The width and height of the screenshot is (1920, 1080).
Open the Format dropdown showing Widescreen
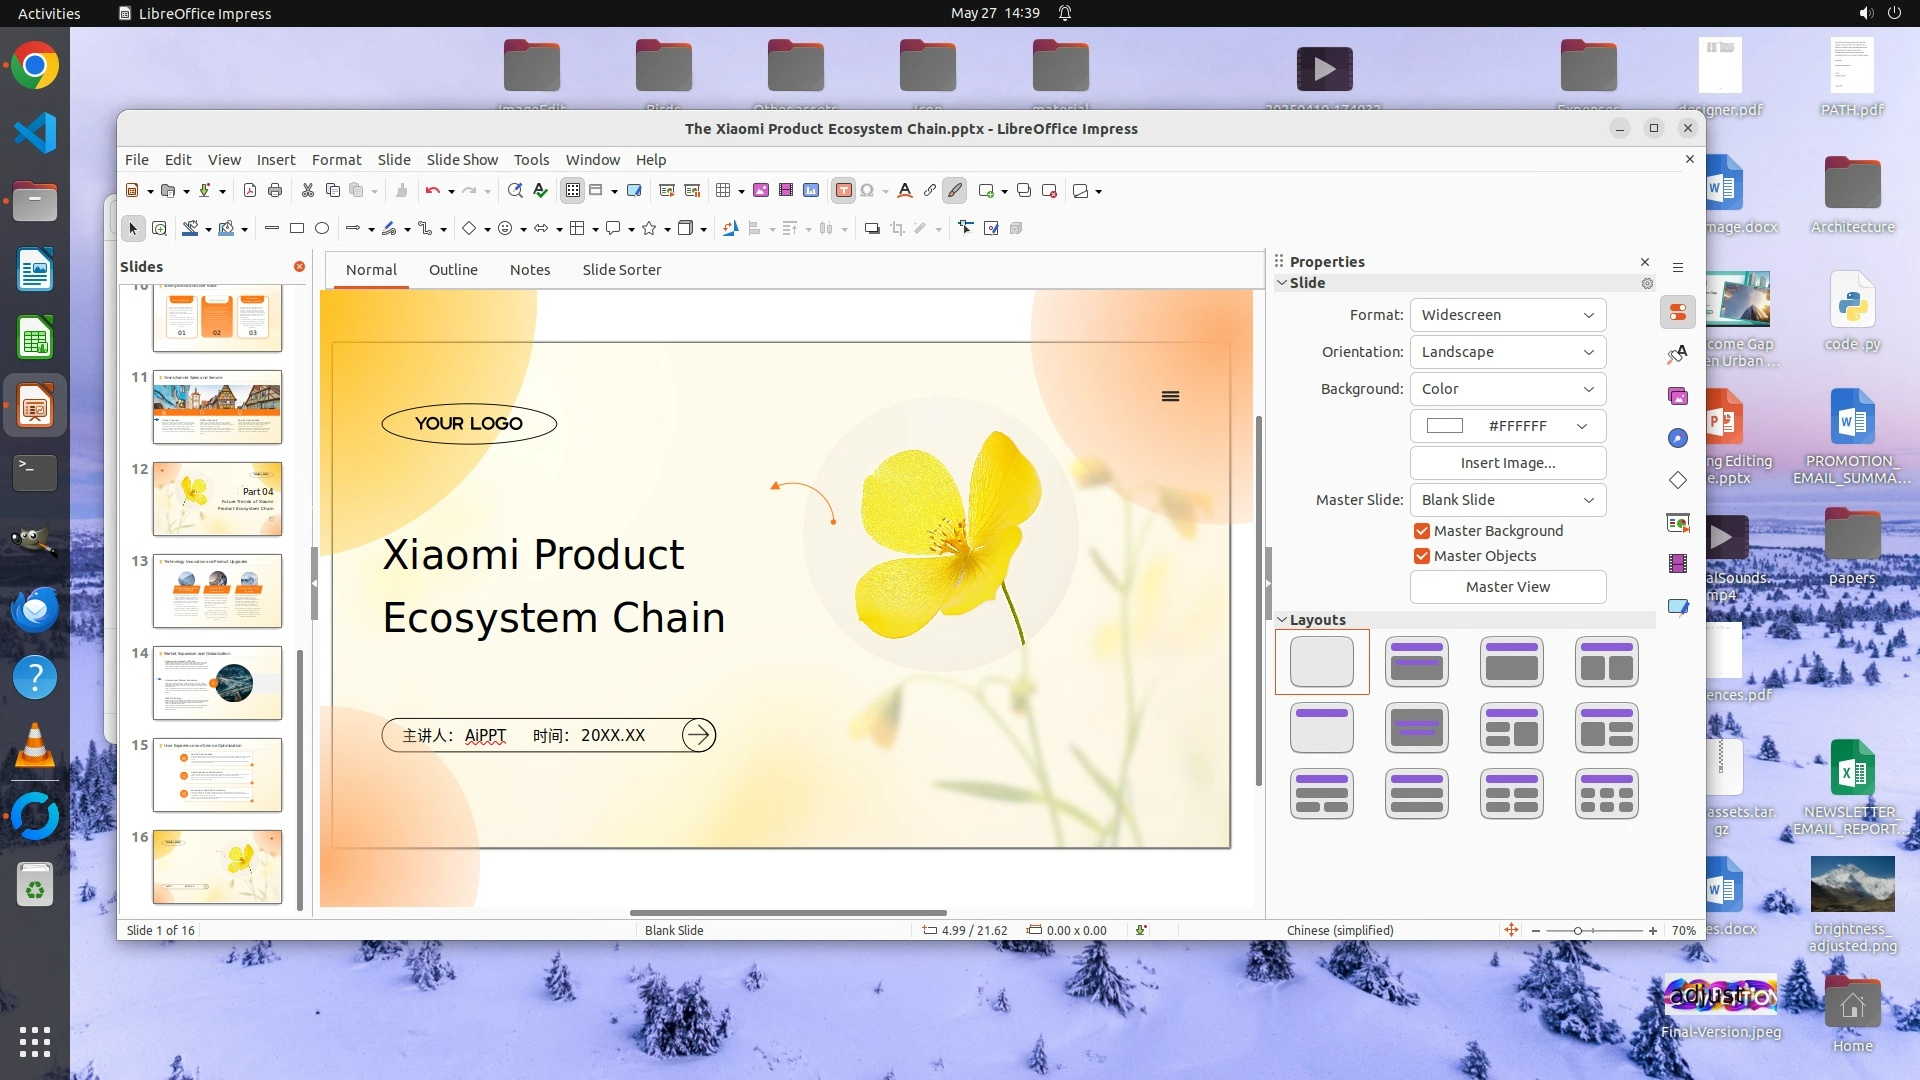[x=1507, y=315]
